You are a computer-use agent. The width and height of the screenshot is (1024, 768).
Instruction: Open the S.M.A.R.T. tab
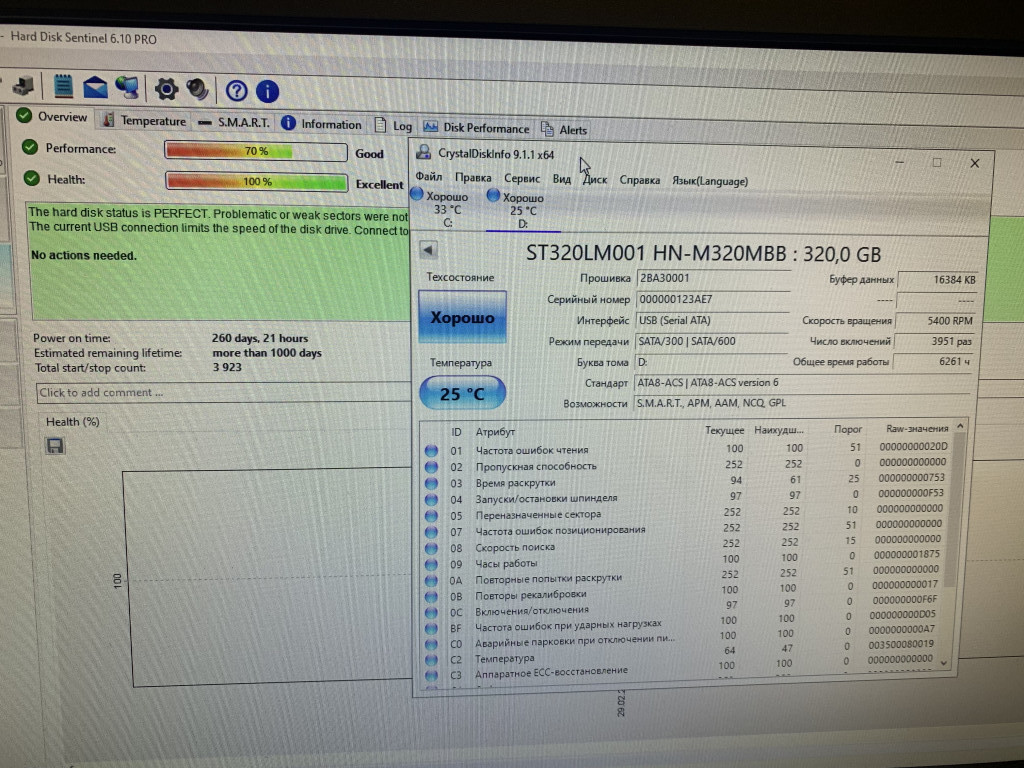(x=234, y=122)
